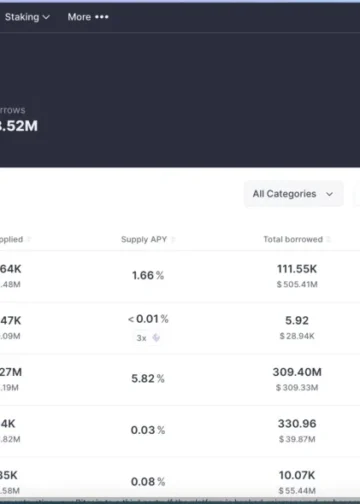Click the 10.07K total borrowed value
This screenshot has width=360, height=504.
click(x=297, y=475)
